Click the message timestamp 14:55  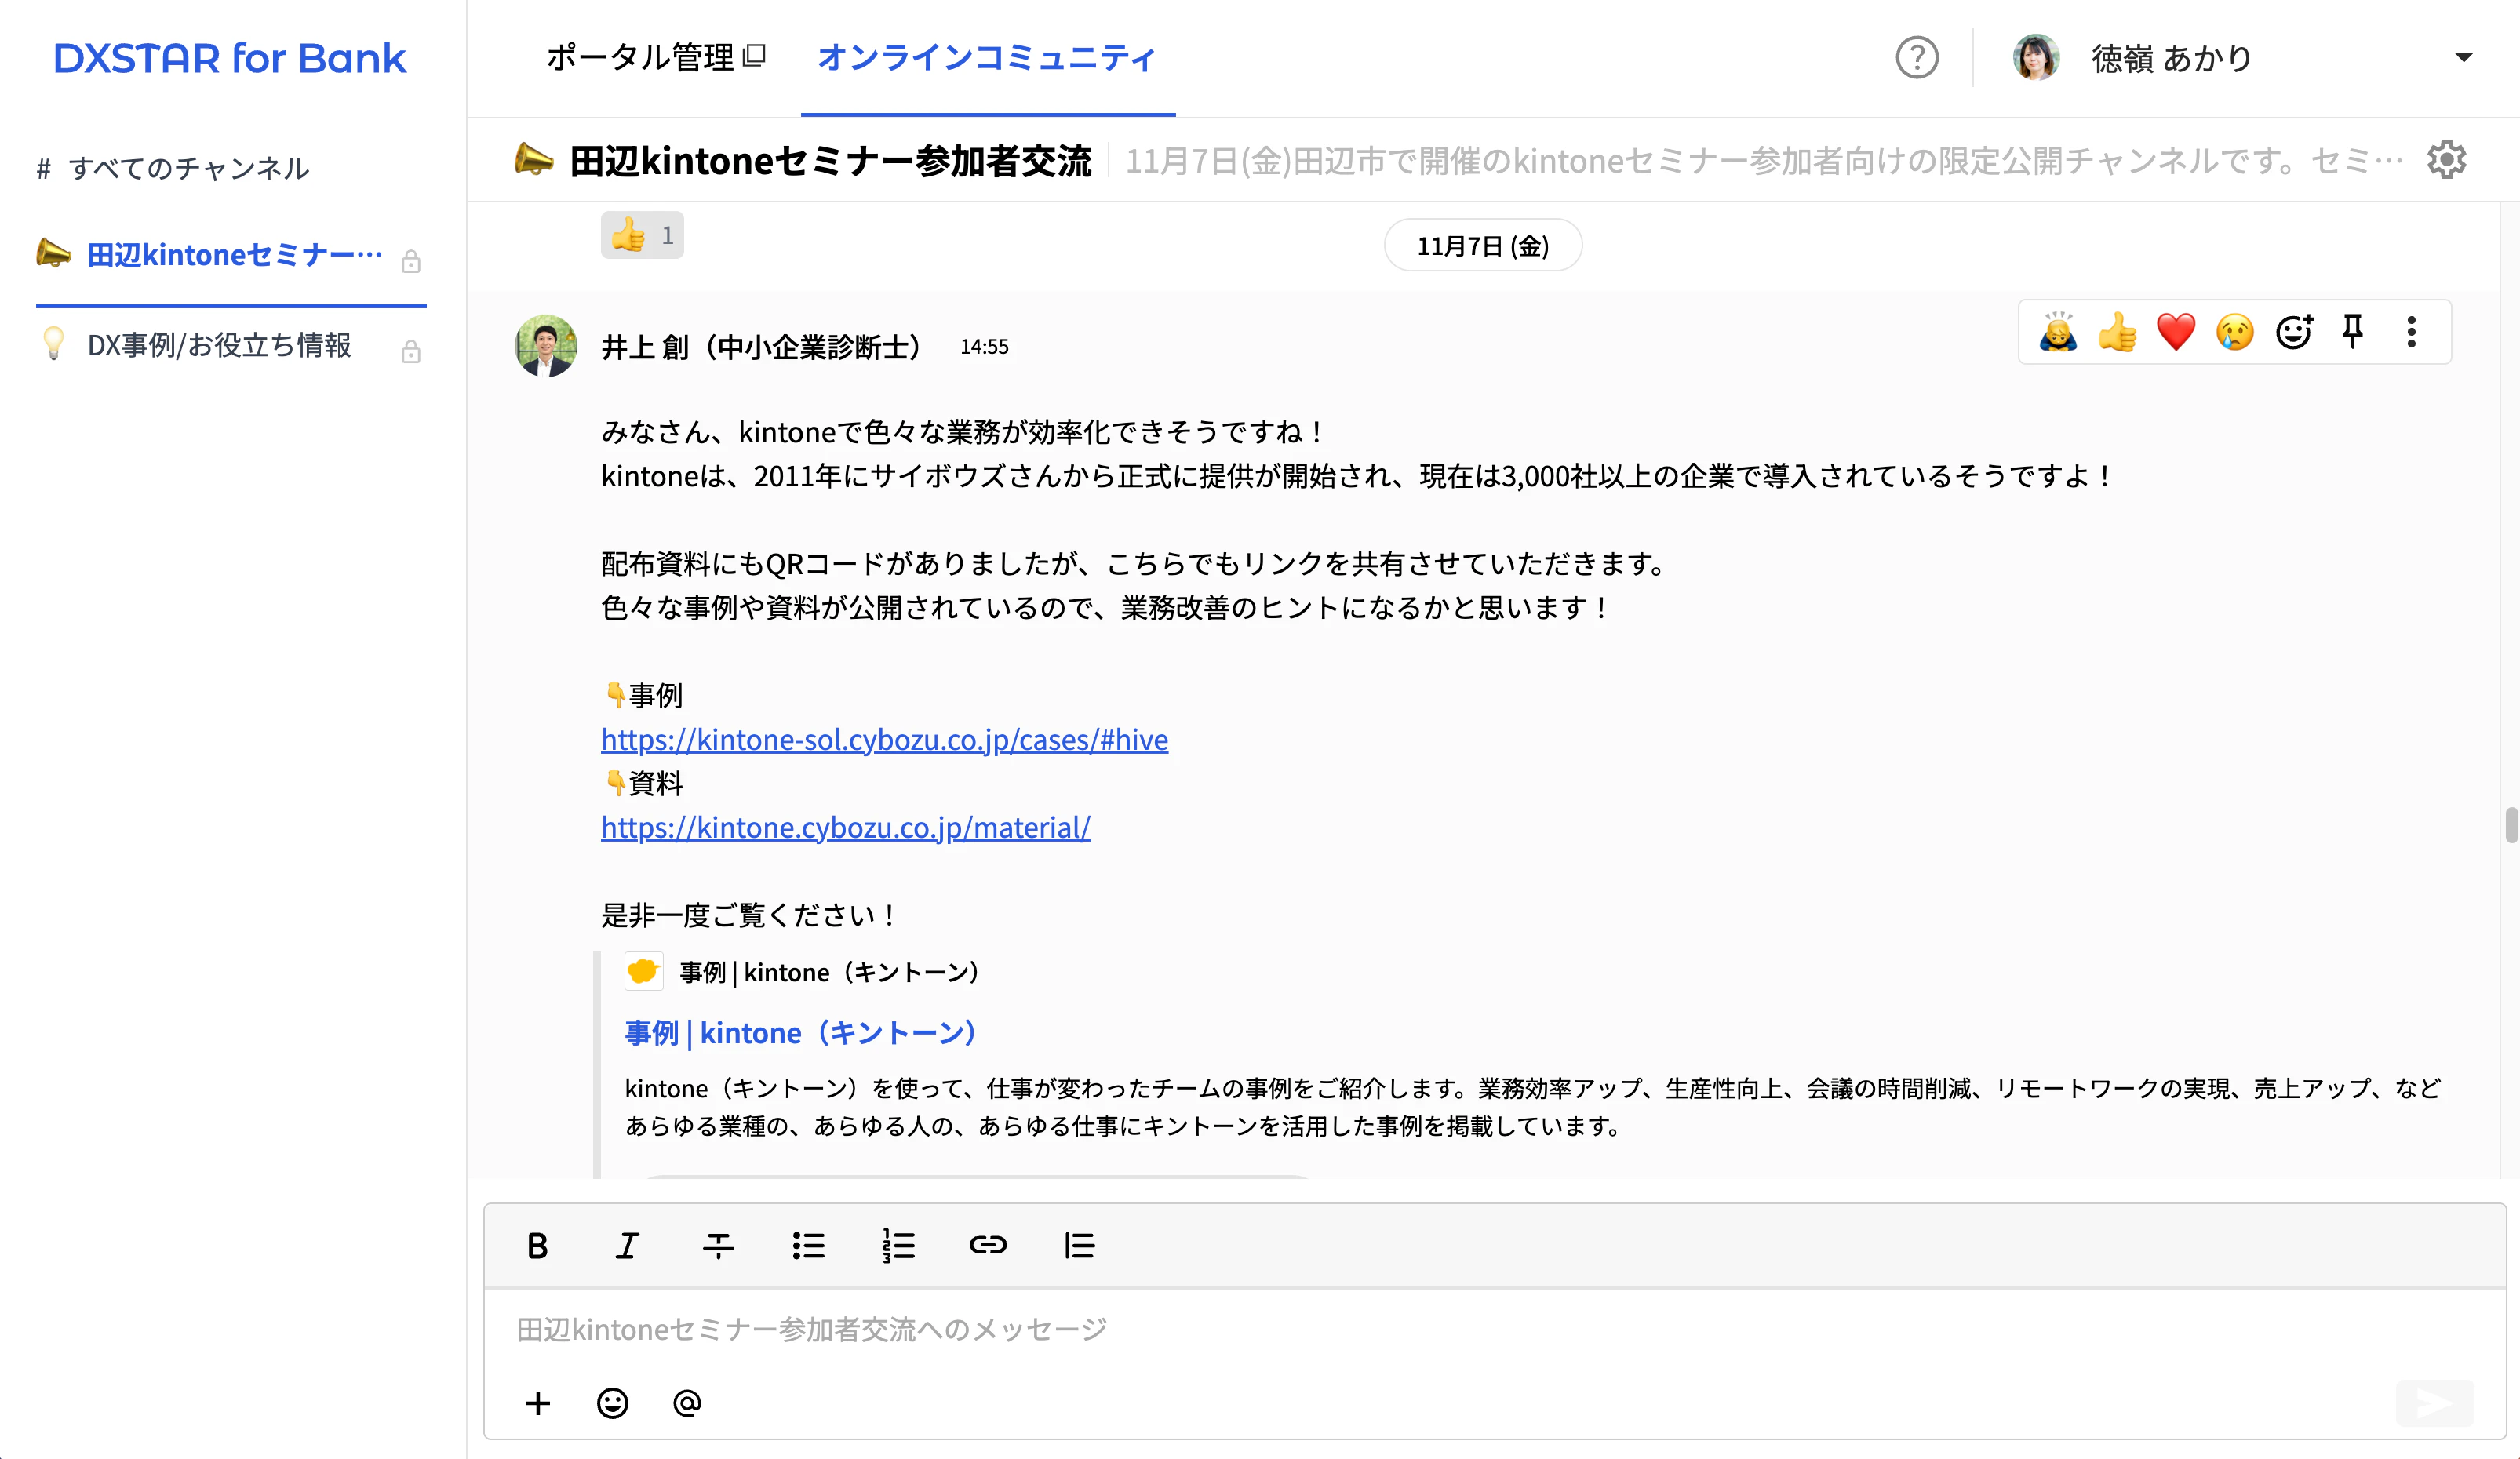pyautogui.click(x=984, y=347)
